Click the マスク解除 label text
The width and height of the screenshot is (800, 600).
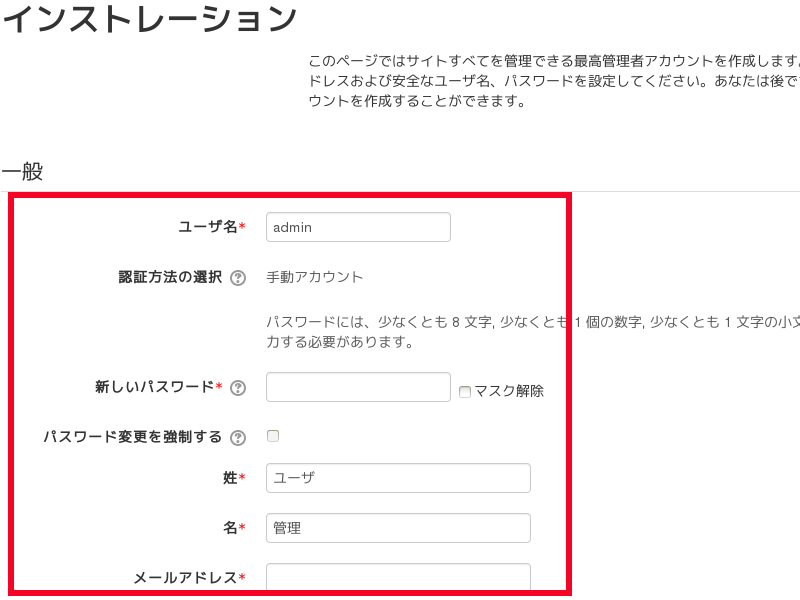[509, 391]
